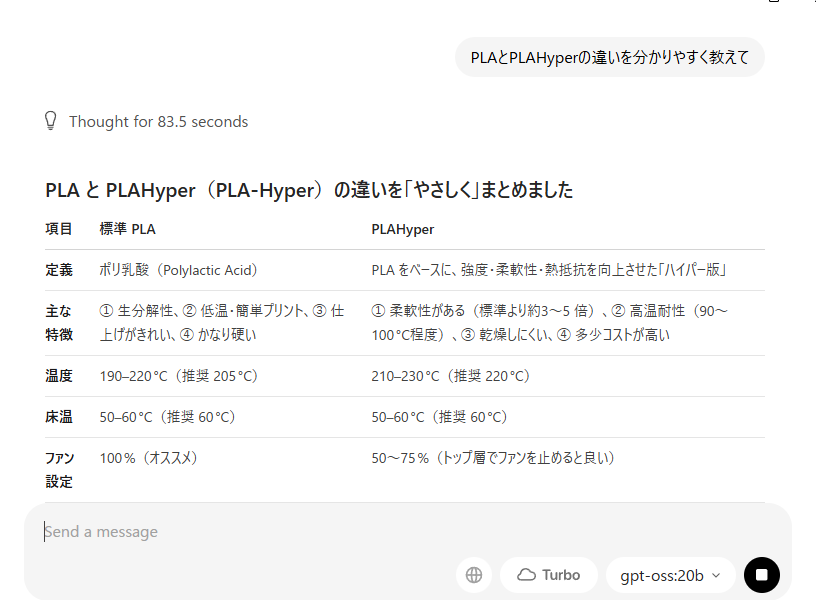Click the PLAHyper 床温 50–60°C cell
The image size is (816, 600).
tap(439, 417)
